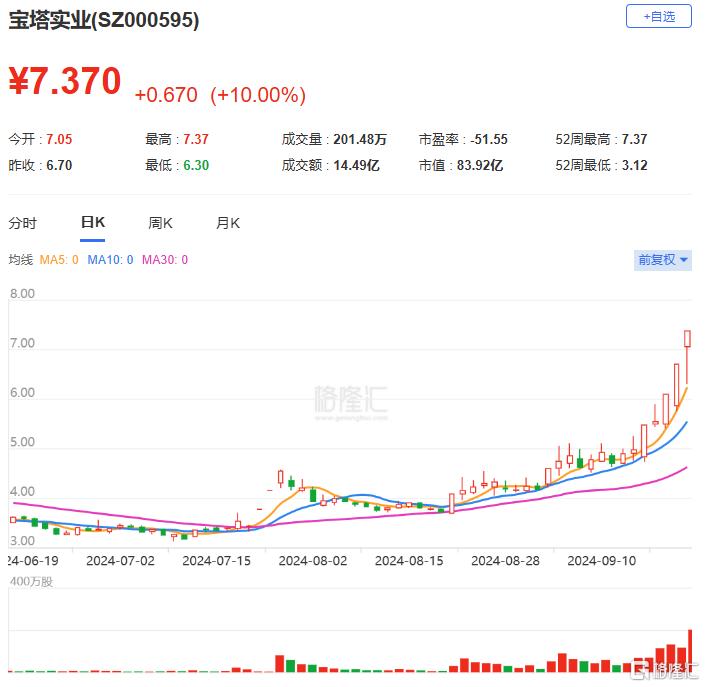Click the 最低 value 6.30
The width and height of the screenshot is (705, 687).
pos(196,165)
